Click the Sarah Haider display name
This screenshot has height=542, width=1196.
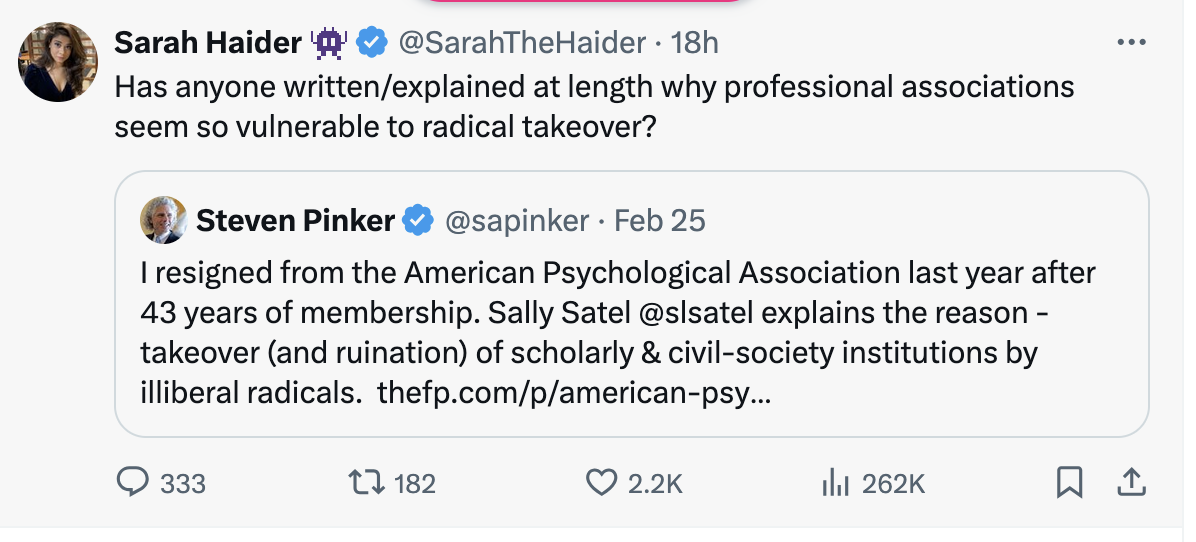[208, 43]
